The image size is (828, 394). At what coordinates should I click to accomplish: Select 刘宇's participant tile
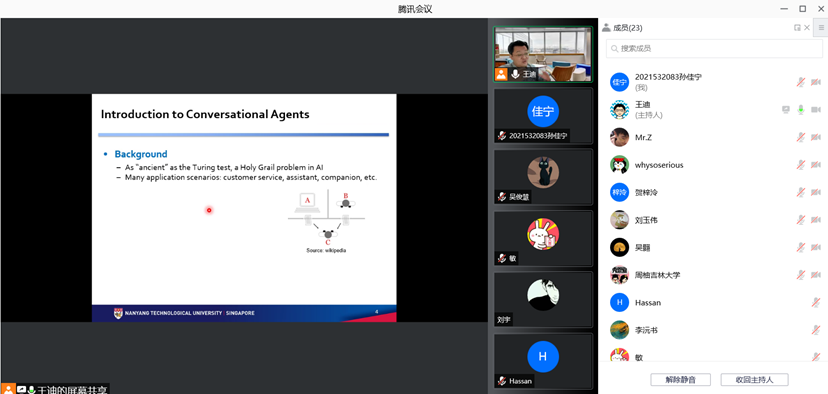pos(543,299)
